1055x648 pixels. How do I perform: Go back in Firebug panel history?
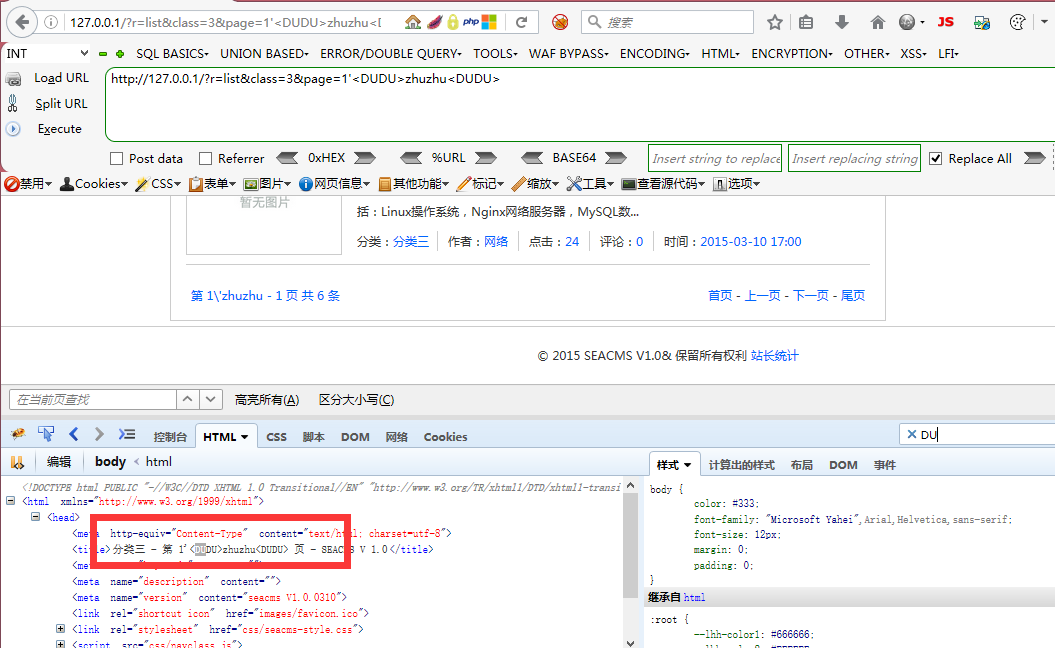click(x=73, y=435)
